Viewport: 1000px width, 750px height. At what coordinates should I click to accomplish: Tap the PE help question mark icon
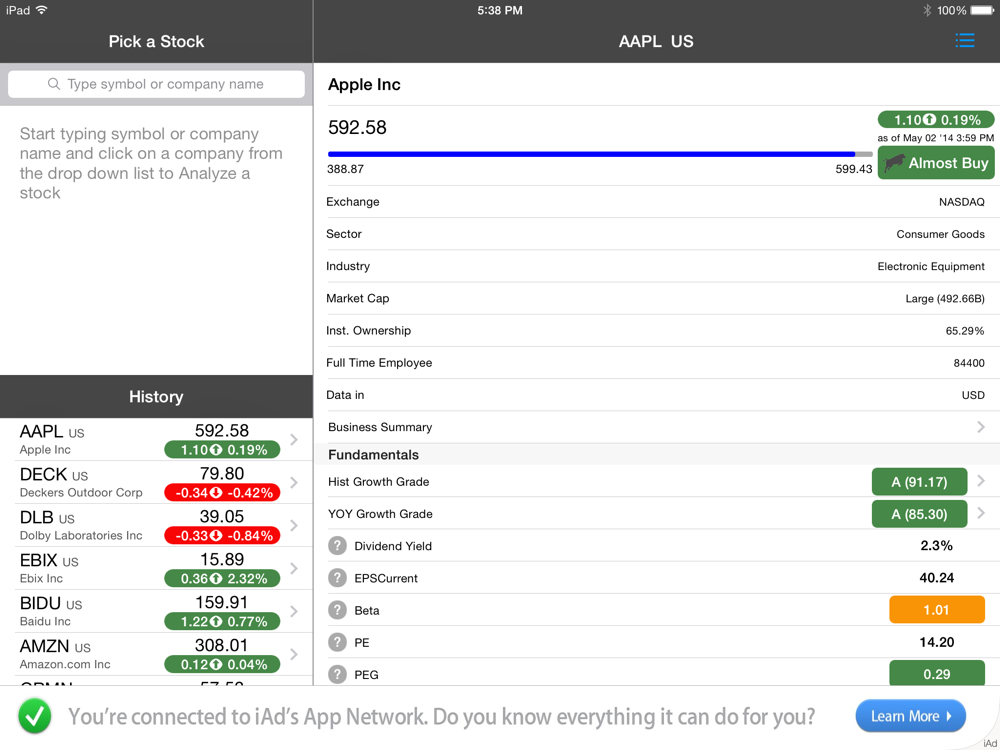tap(338, 642)
